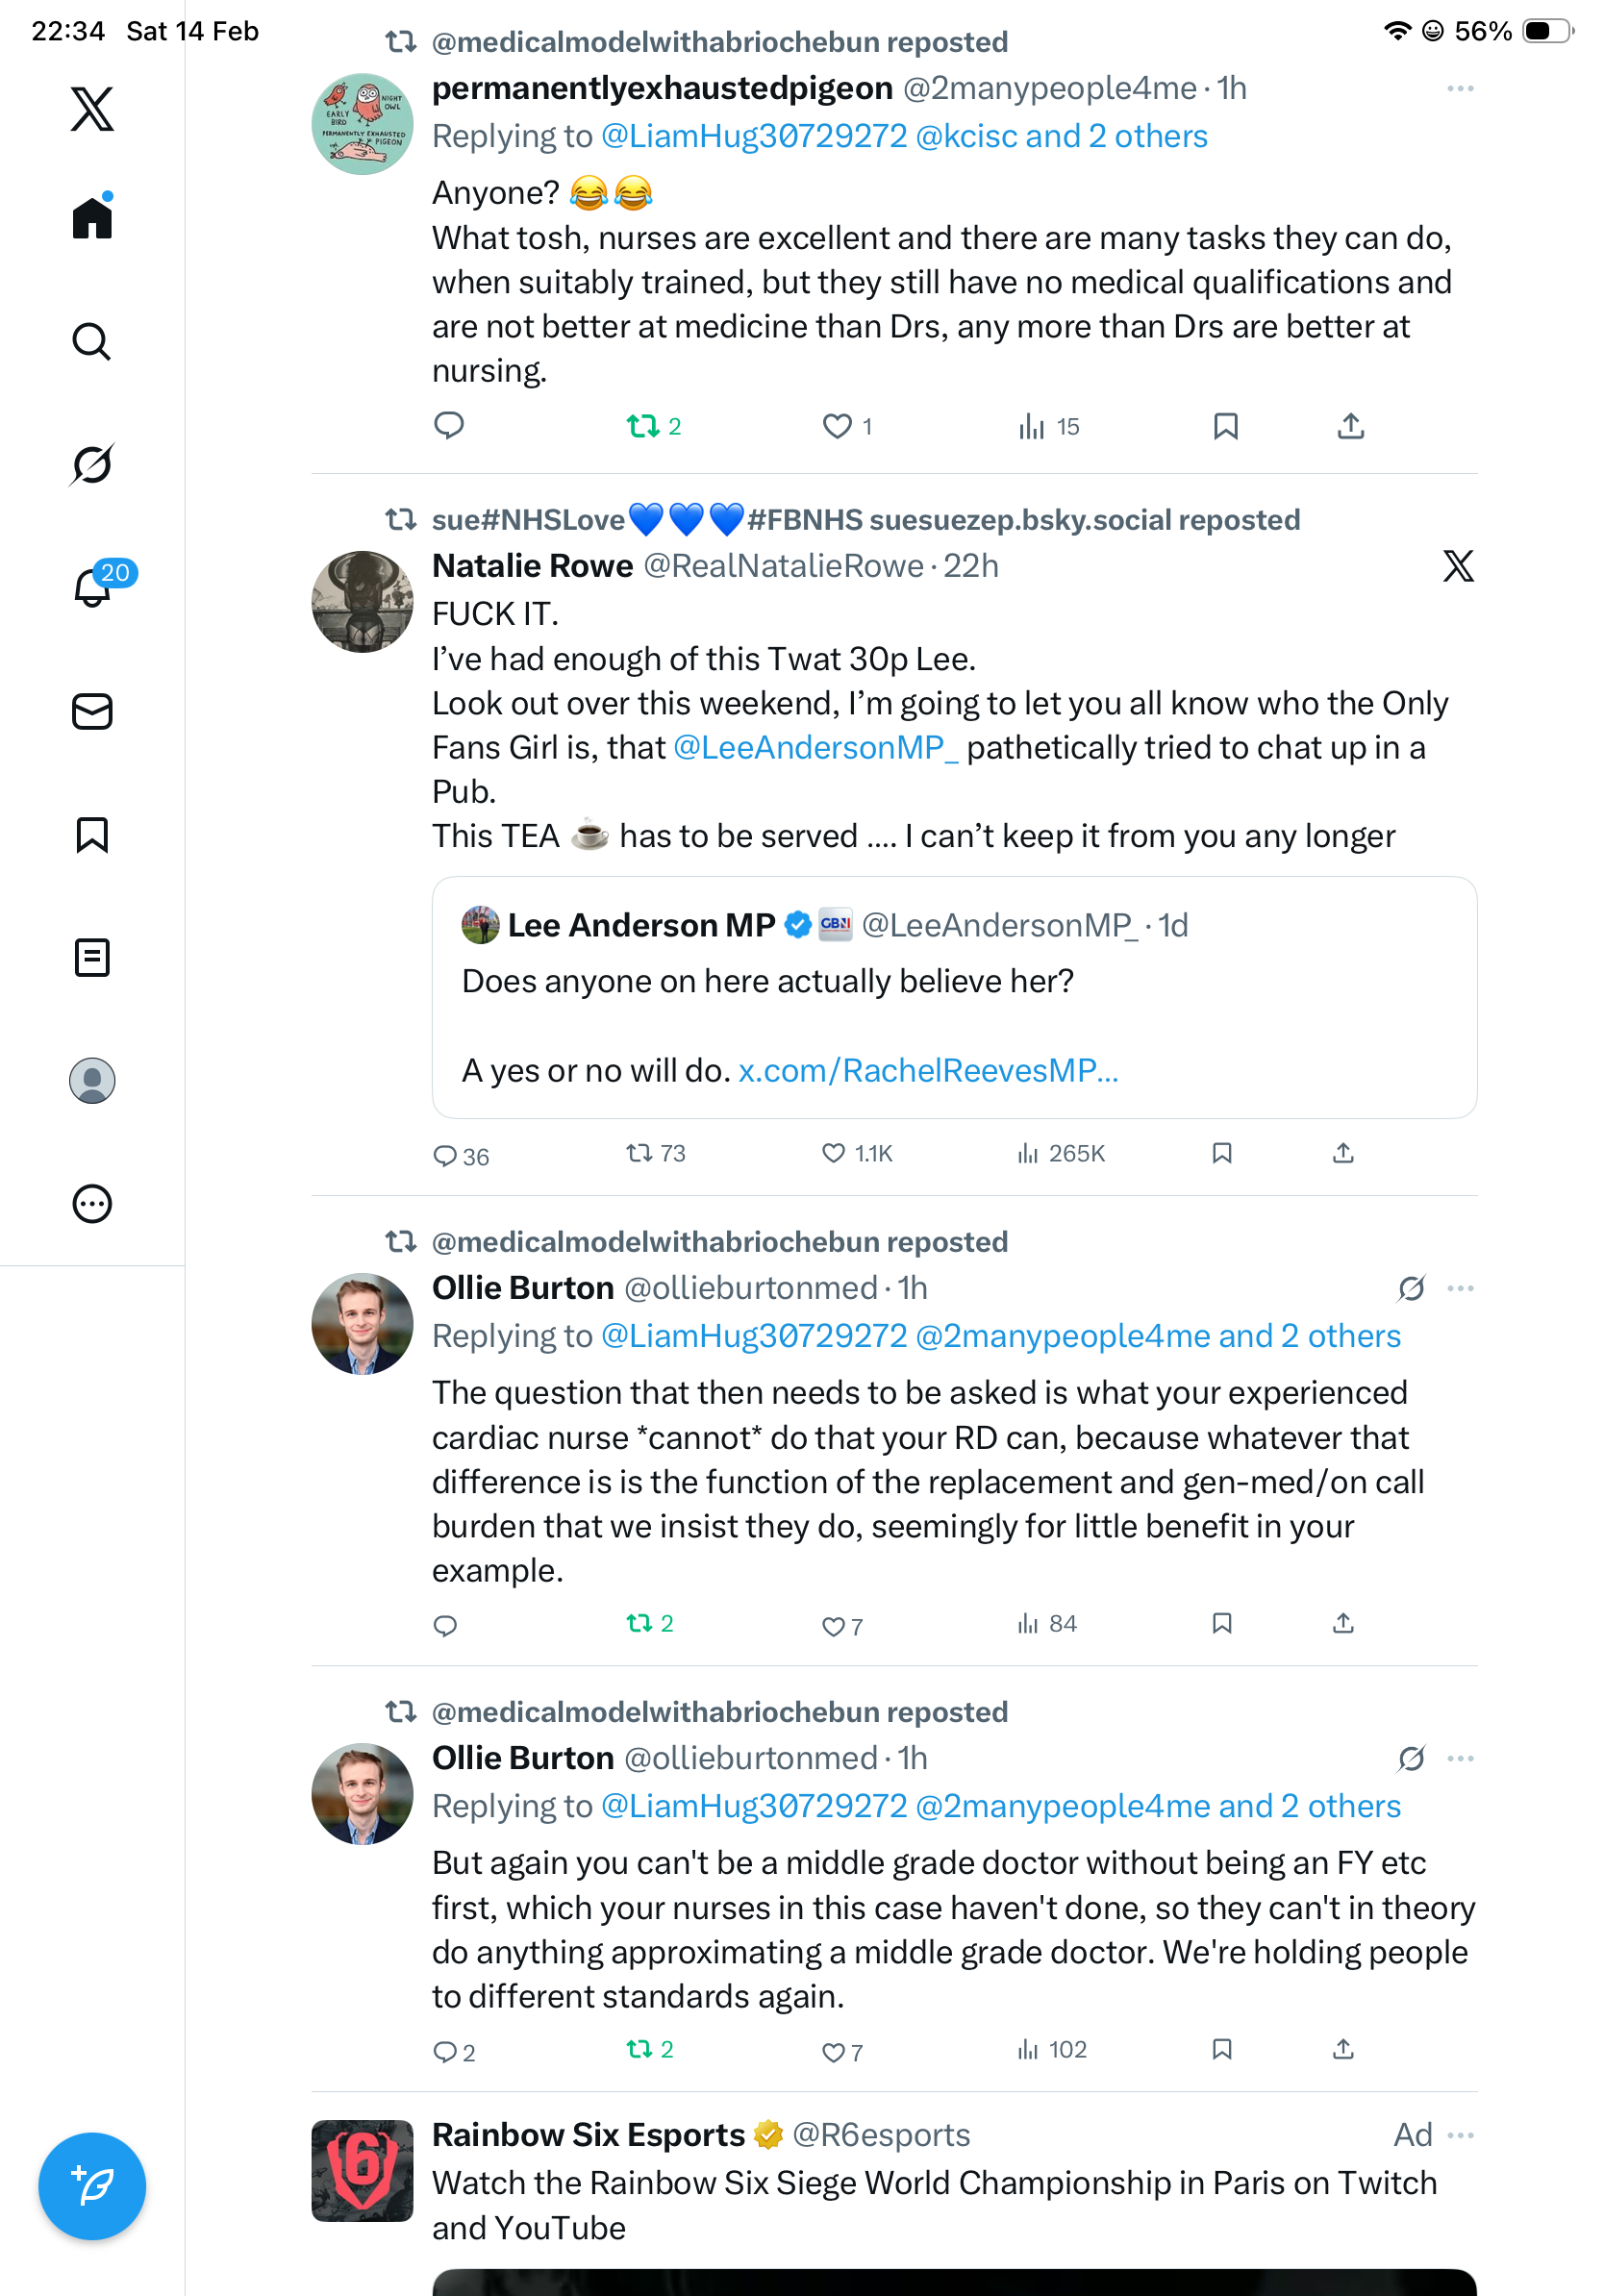Open the Grok icon in the sidebar

[x=92, y=465]
